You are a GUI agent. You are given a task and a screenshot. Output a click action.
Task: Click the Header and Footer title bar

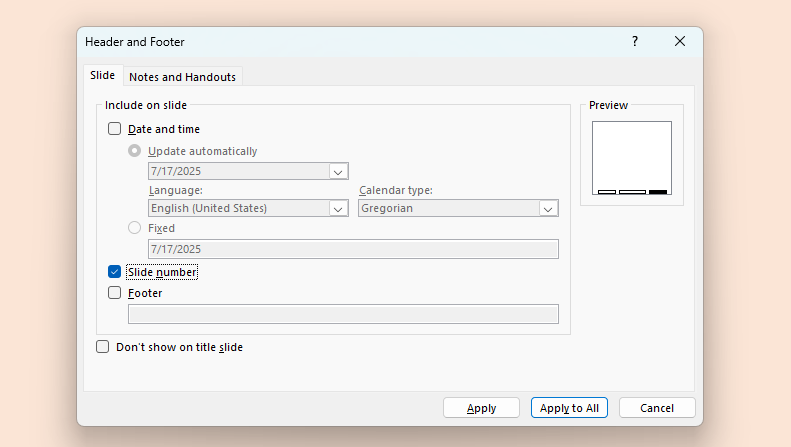coord(350,42)
